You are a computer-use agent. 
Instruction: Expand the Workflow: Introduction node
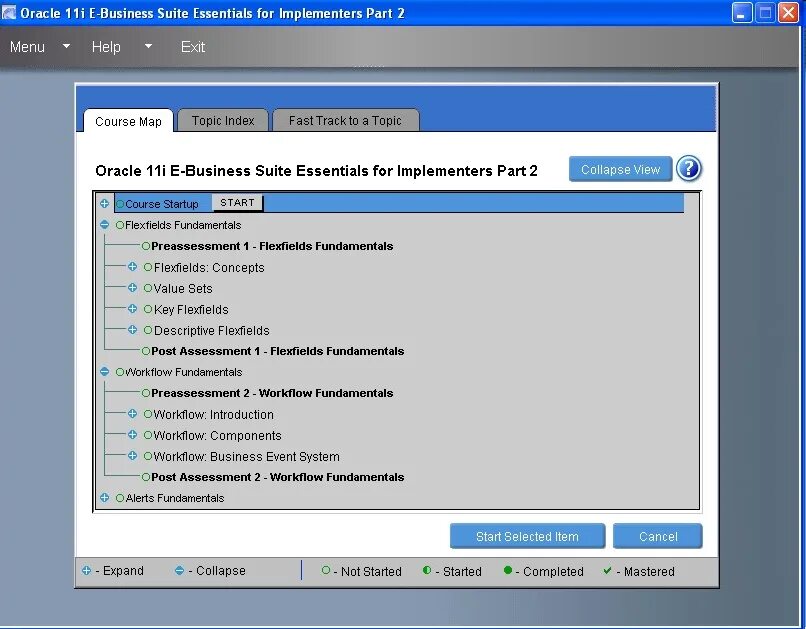pyautogui.click(x=133, y=414)
